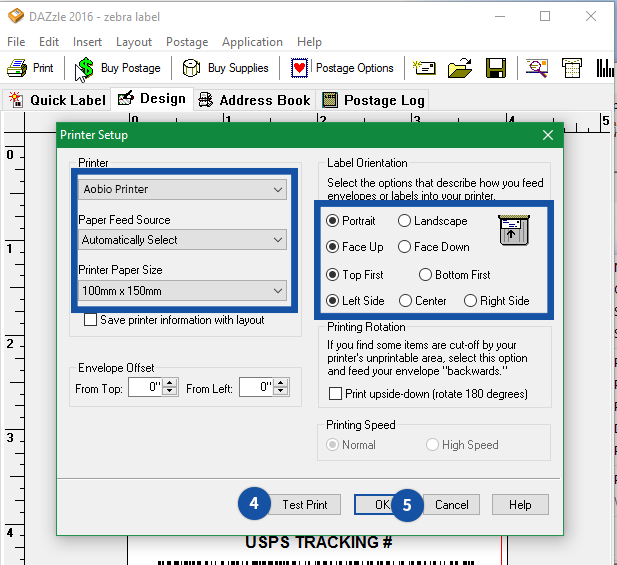The image size is (617, 565).
Task: Open the Aobio Printer dropdown
Action: pyautogui.click(x=182, y=189)
